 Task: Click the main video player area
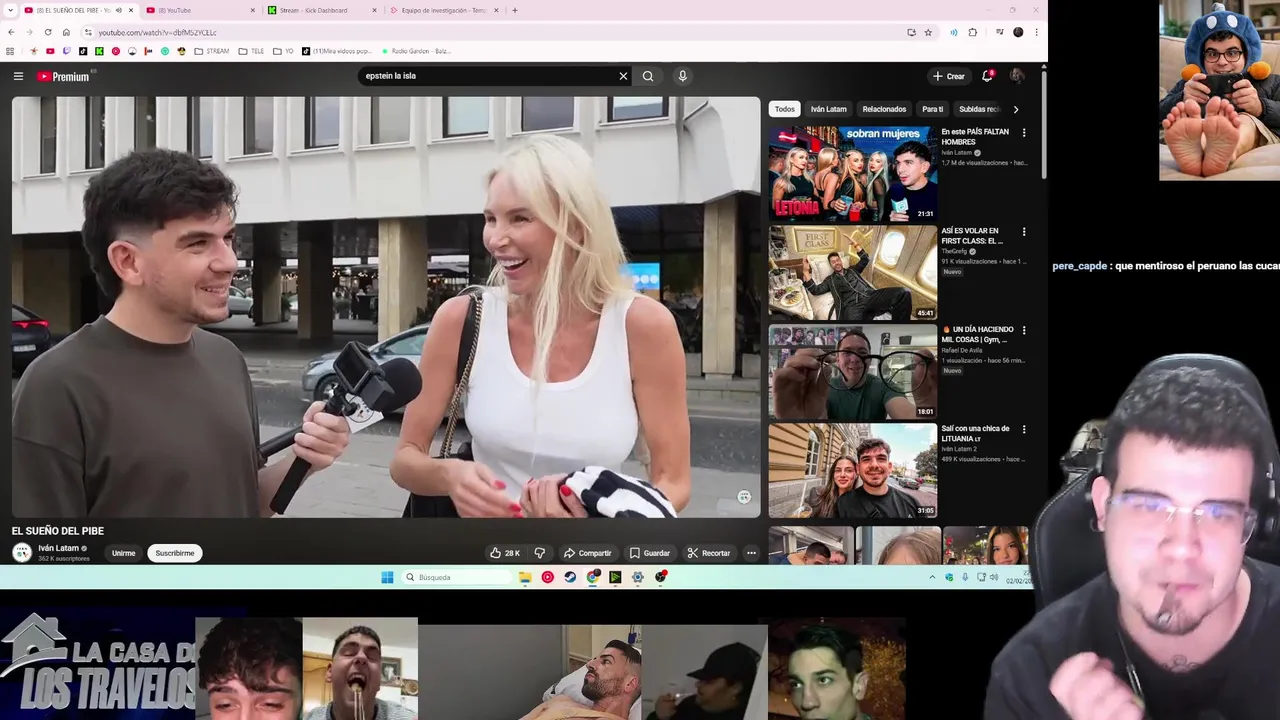386,307
